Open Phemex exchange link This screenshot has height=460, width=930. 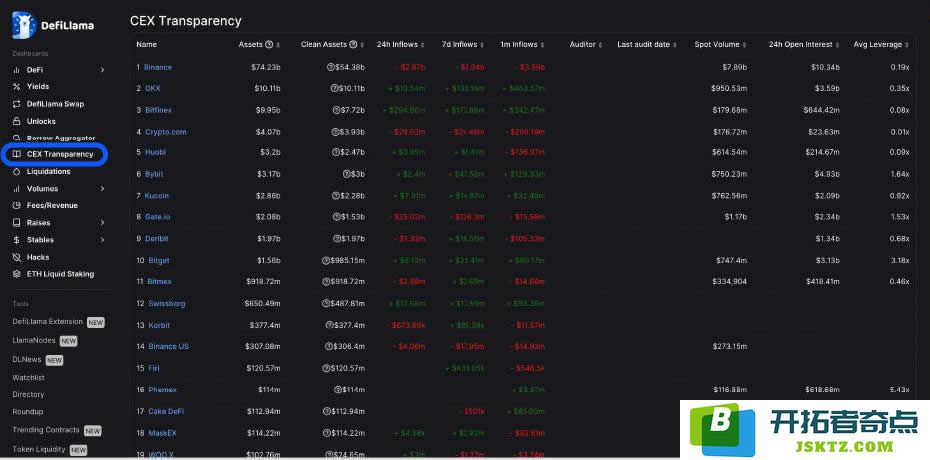(x=163, y=389)
